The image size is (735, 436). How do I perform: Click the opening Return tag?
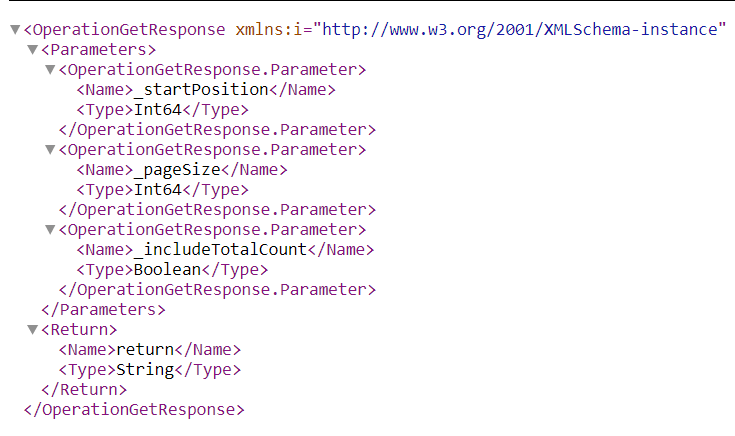[x=79, y=330]
